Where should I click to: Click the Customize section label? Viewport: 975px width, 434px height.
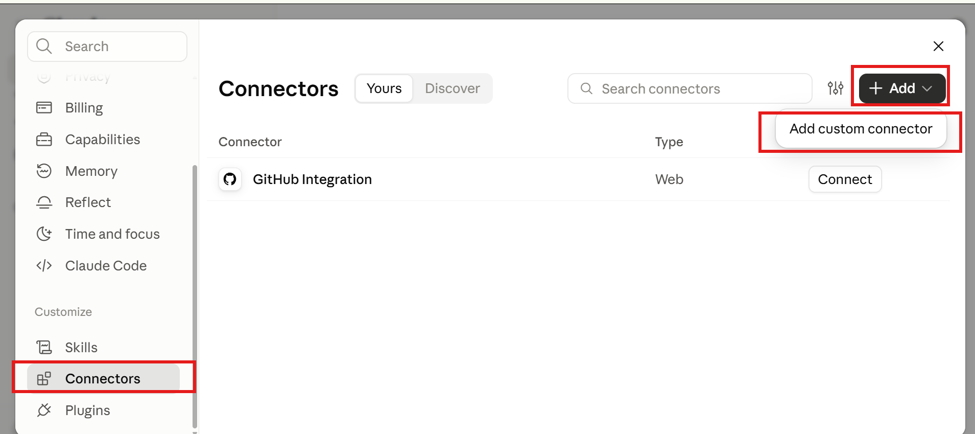[x=63, y=312]
